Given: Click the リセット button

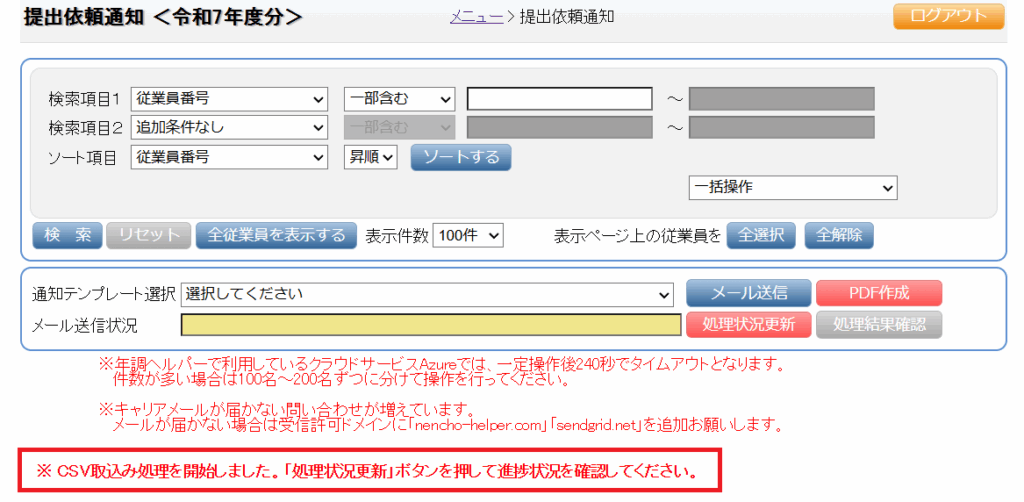Looking at the screenshot, I should pos(149,235).
